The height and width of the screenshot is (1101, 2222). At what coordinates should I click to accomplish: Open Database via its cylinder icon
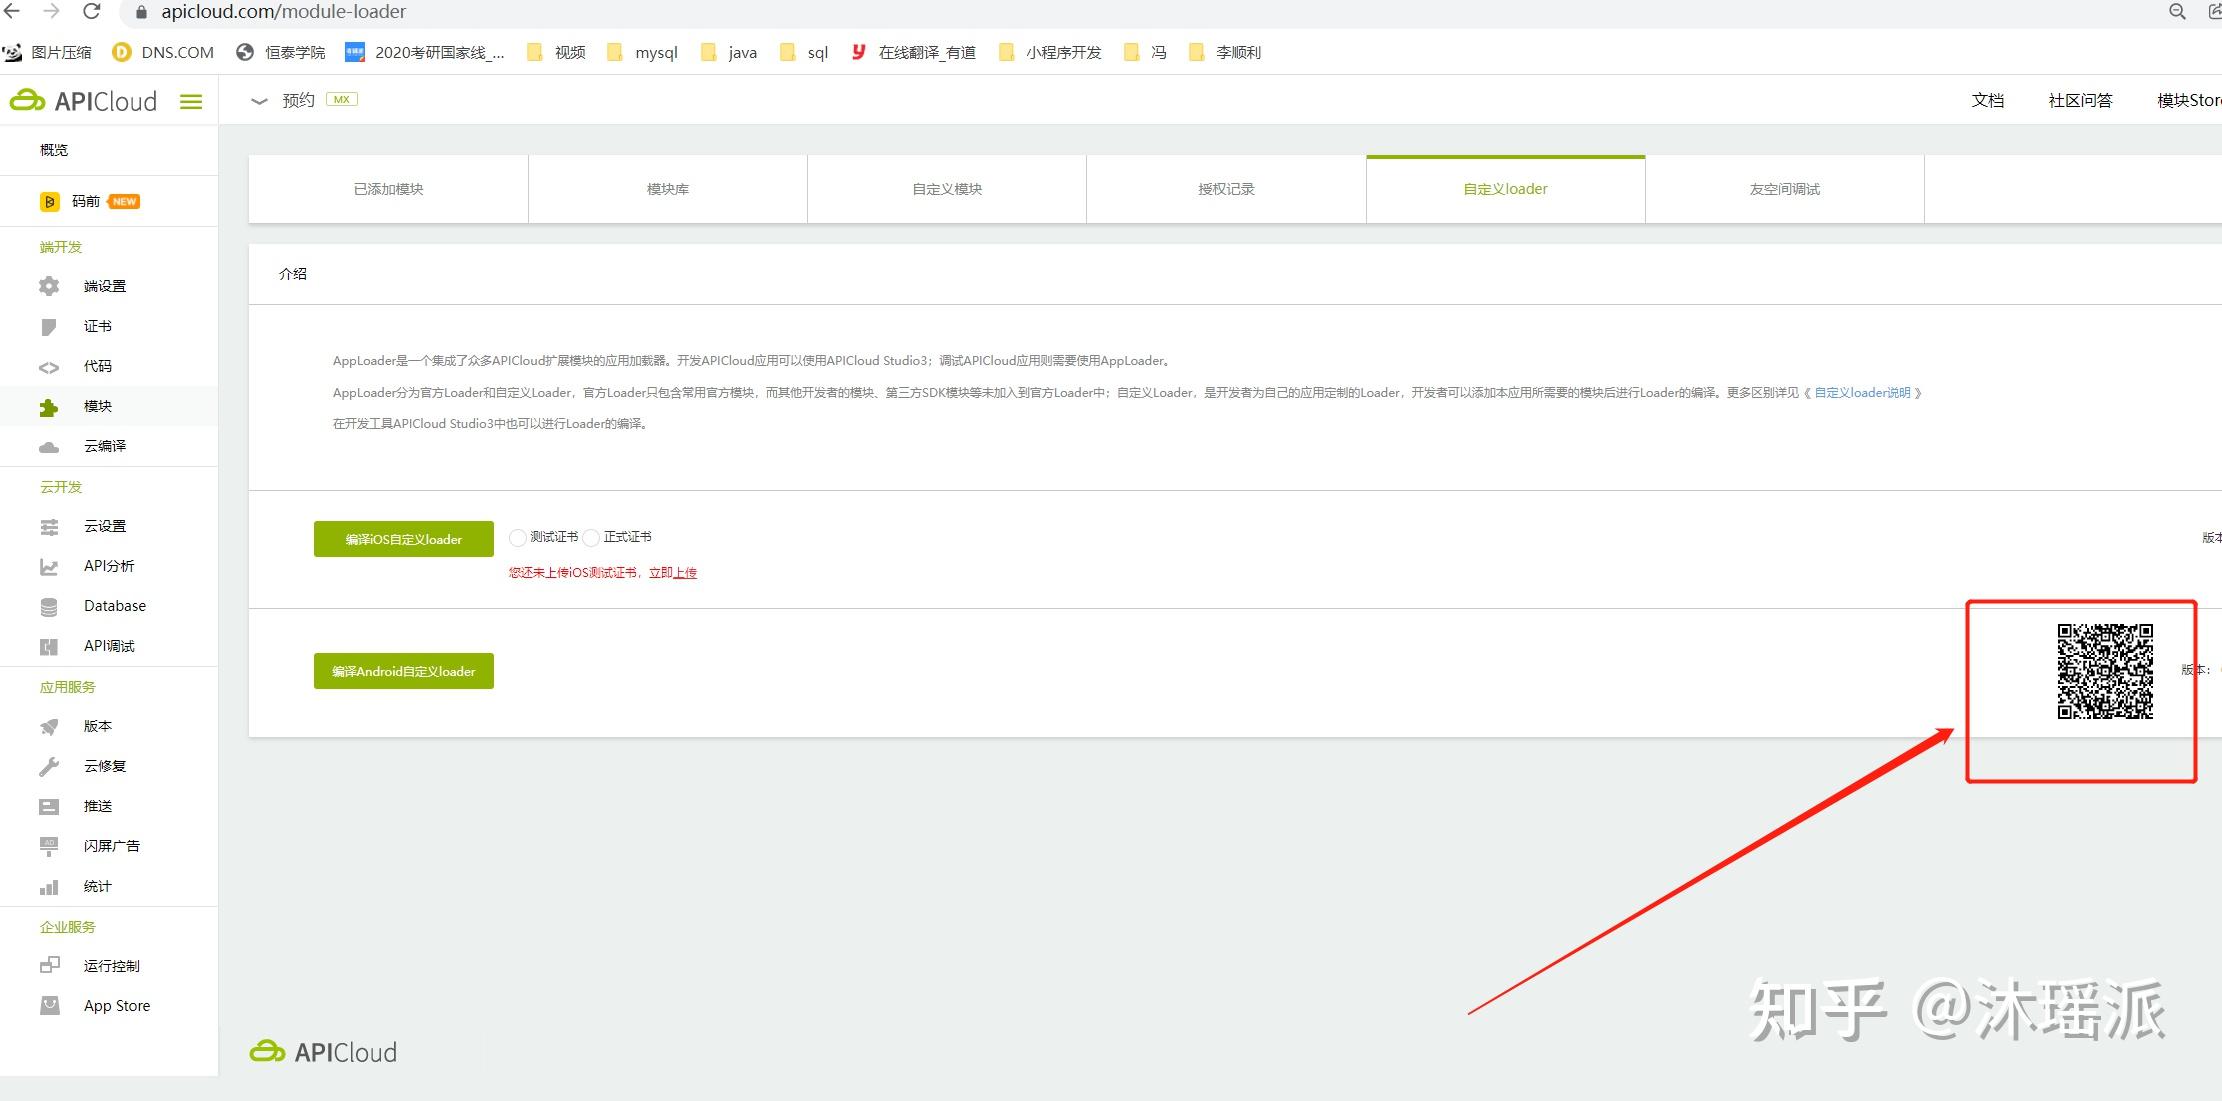coord(49,607)
